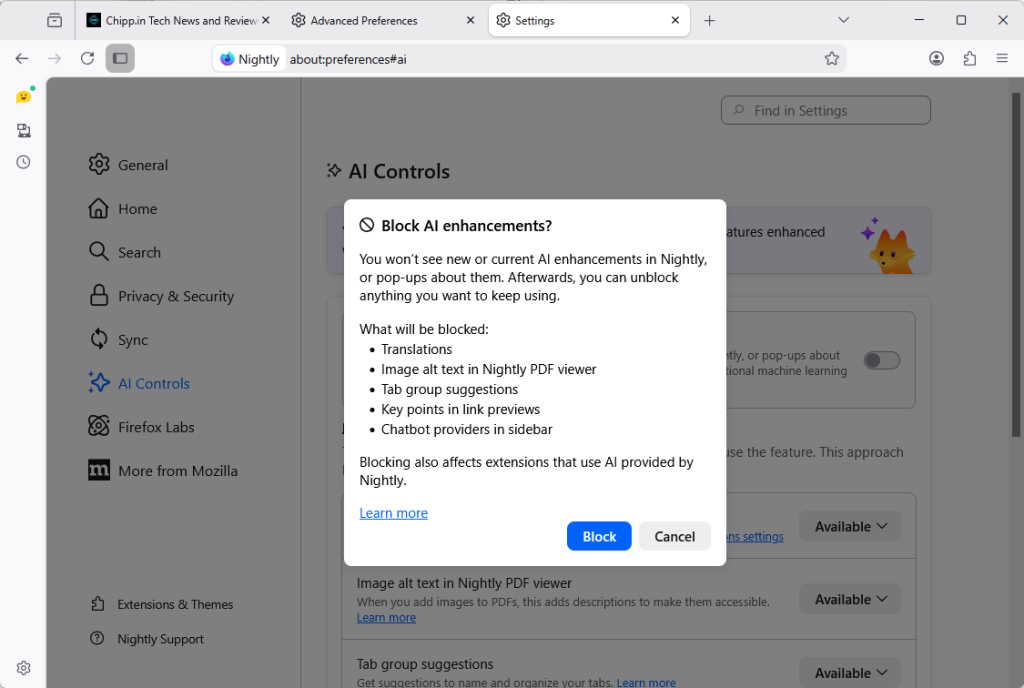This screenshot has width=1024, height=688.
Task: Open Privacy & Security settings category
Action: pos(175,296)
